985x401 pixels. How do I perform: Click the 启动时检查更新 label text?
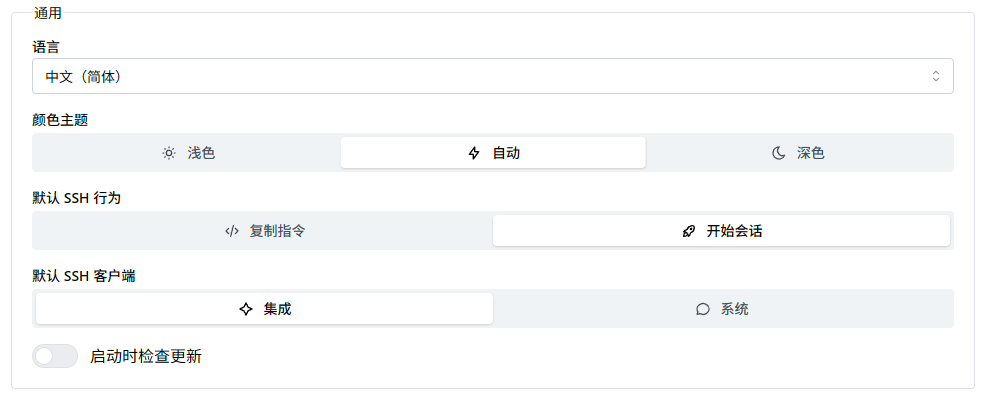coord(146,356)
